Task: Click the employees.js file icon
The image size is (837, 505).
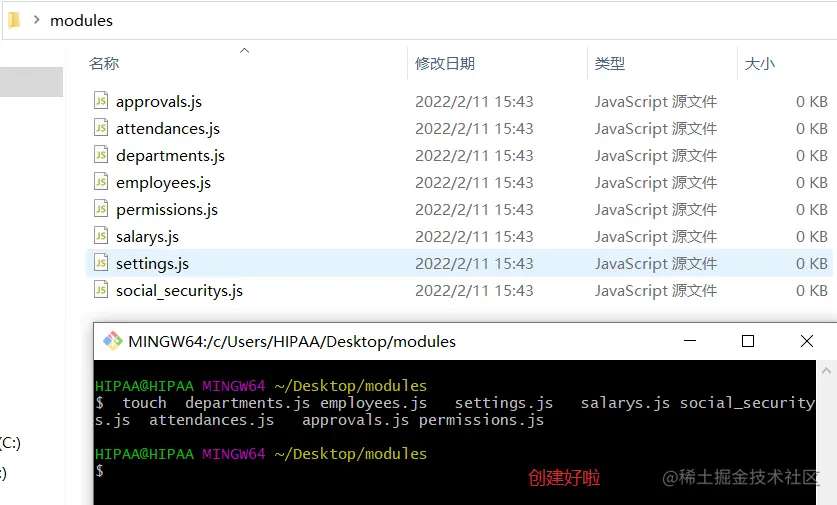Action: (101, 182)
